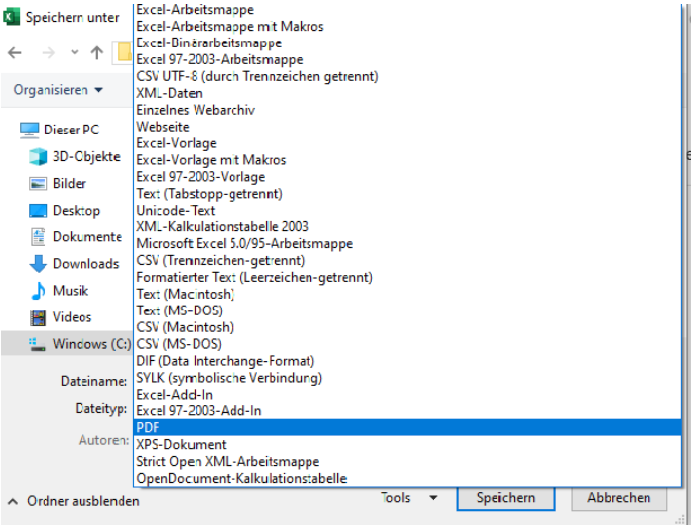This screenshot has height=525, width=691.
Task: Select Excel 97-2003-Add-In option
Action: coord(407,411)
